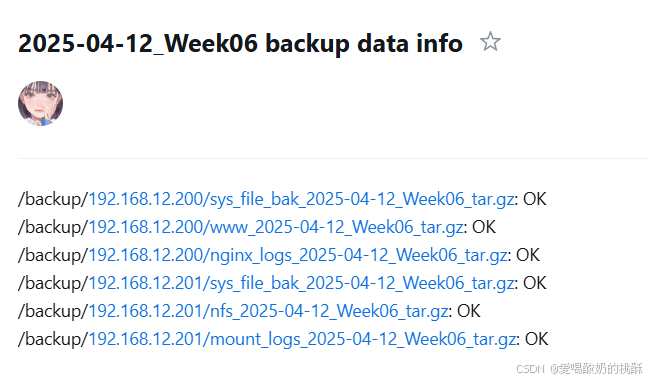Star the Week06 backup data info email
Image resolution: width=648 pixels, height=380 pixels.
(490, 41)
